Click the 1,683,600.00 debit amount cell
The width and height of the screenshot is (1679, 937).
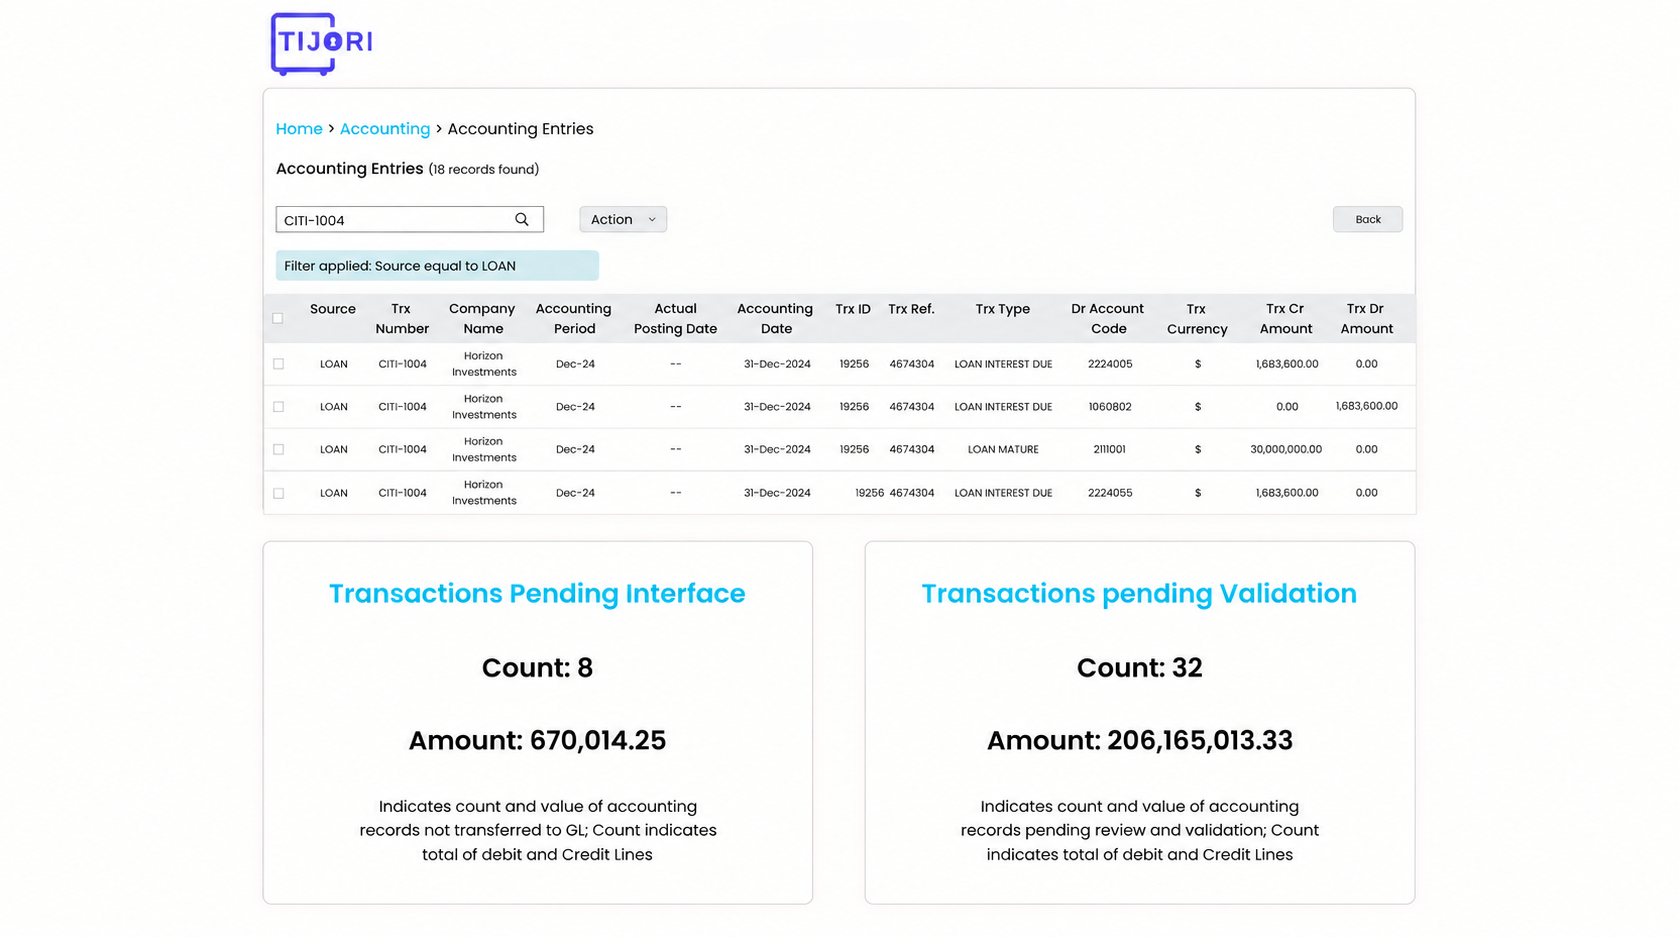(x=1367, y=406)
